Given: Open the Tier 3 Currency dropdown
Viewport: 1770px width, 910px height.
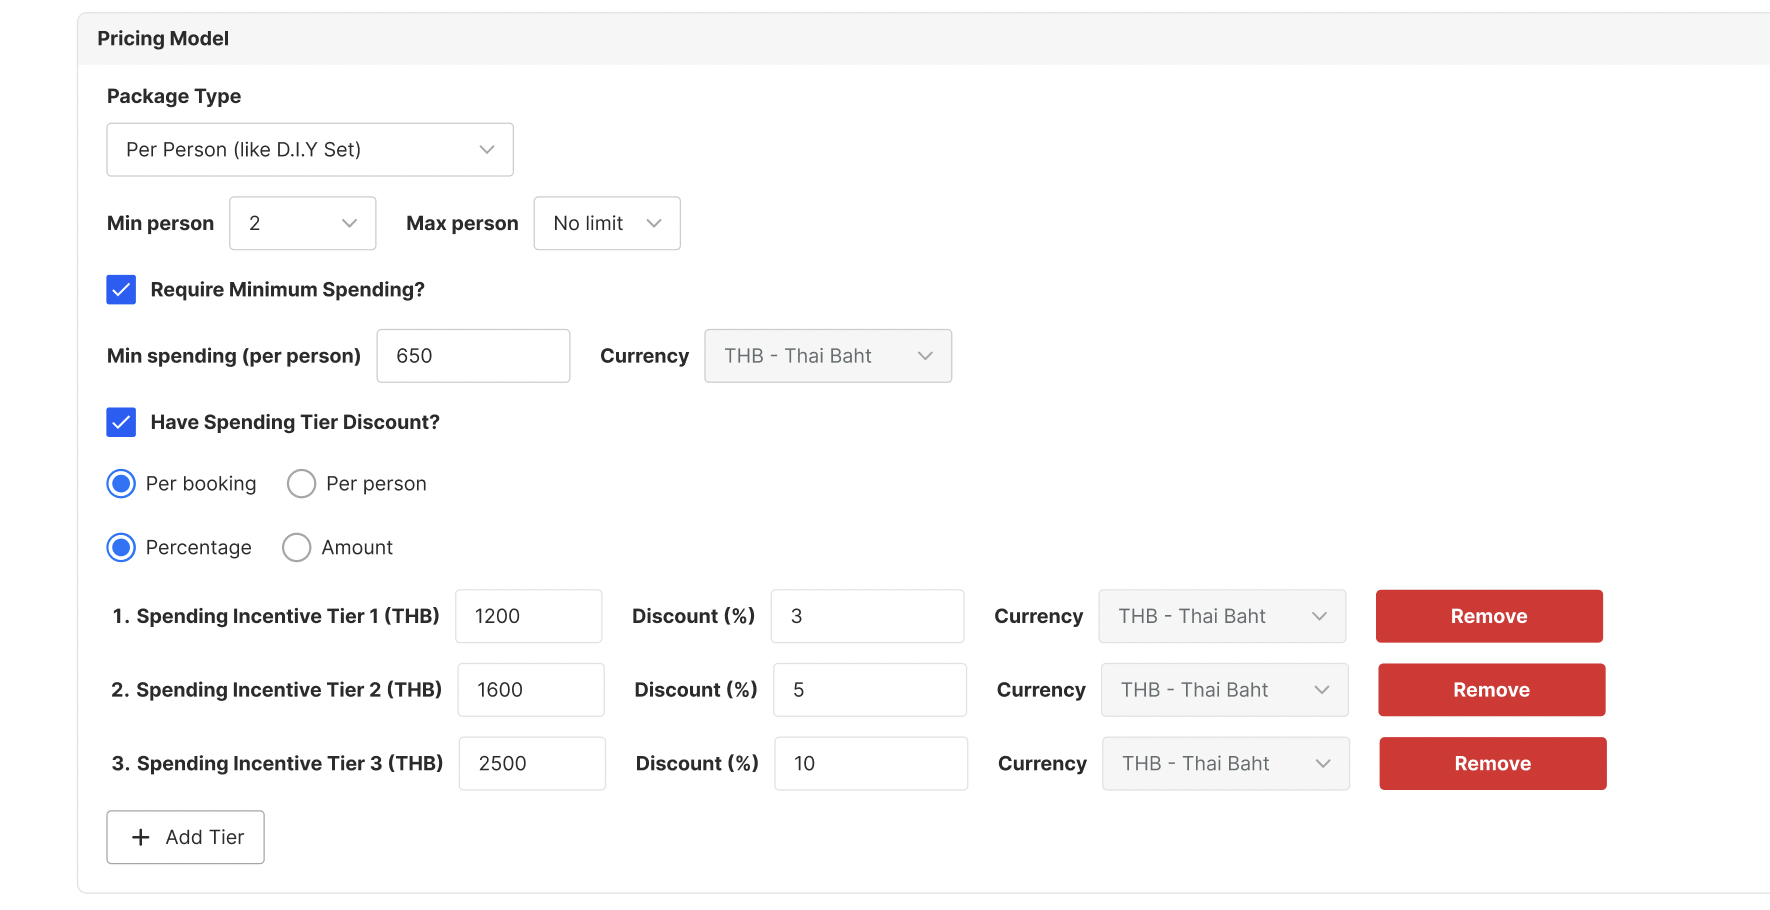Looking at the screenshot, I should [1225, 764].
